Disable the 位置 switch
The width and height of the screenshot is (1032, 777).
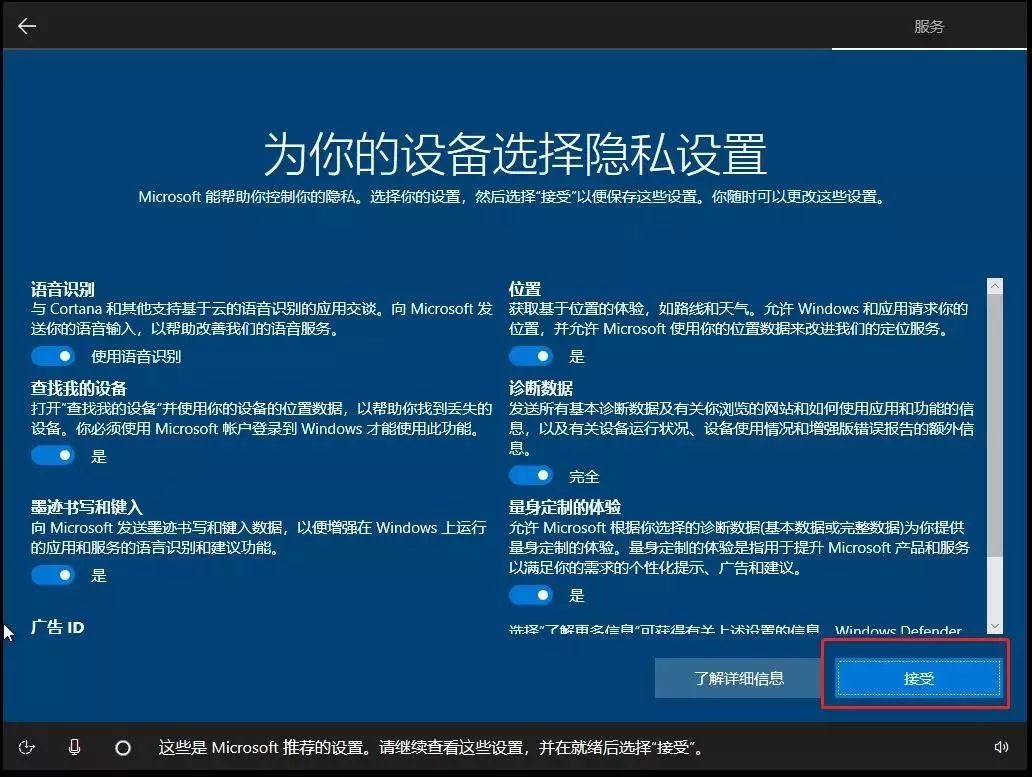click(x=530, y=356)
